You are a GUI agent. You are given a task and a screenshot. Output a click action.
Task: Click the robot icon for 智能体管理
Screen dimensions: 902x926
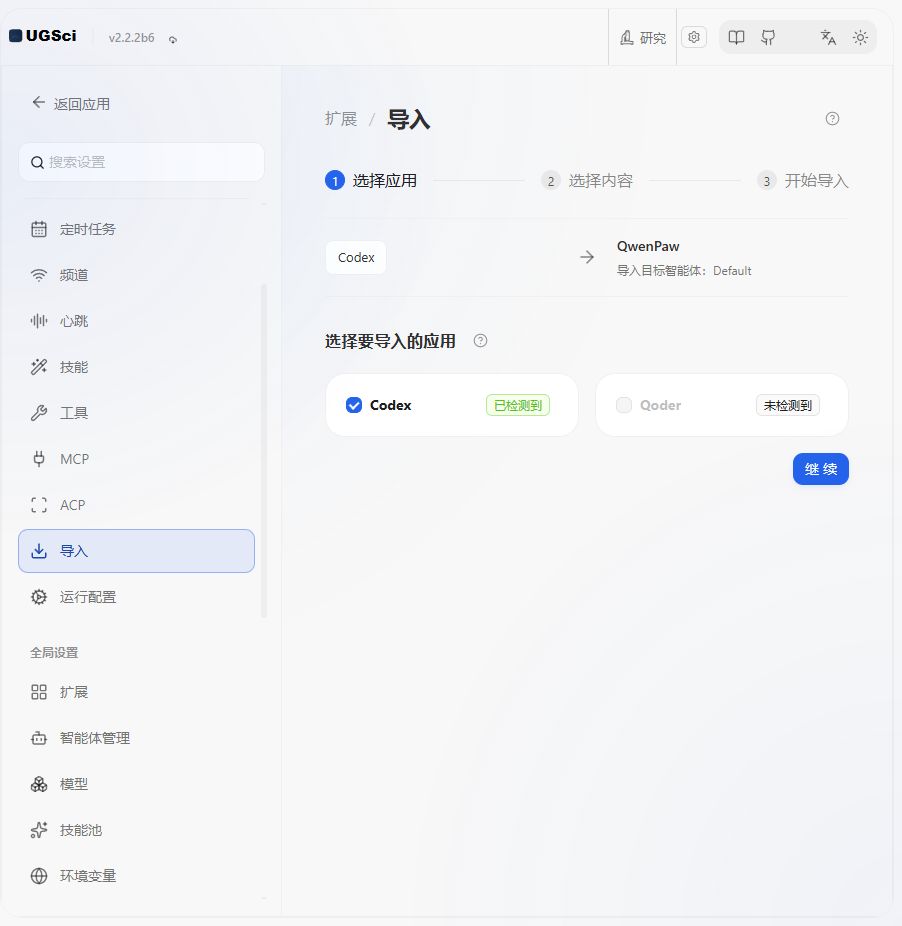(x=39, y=738)
